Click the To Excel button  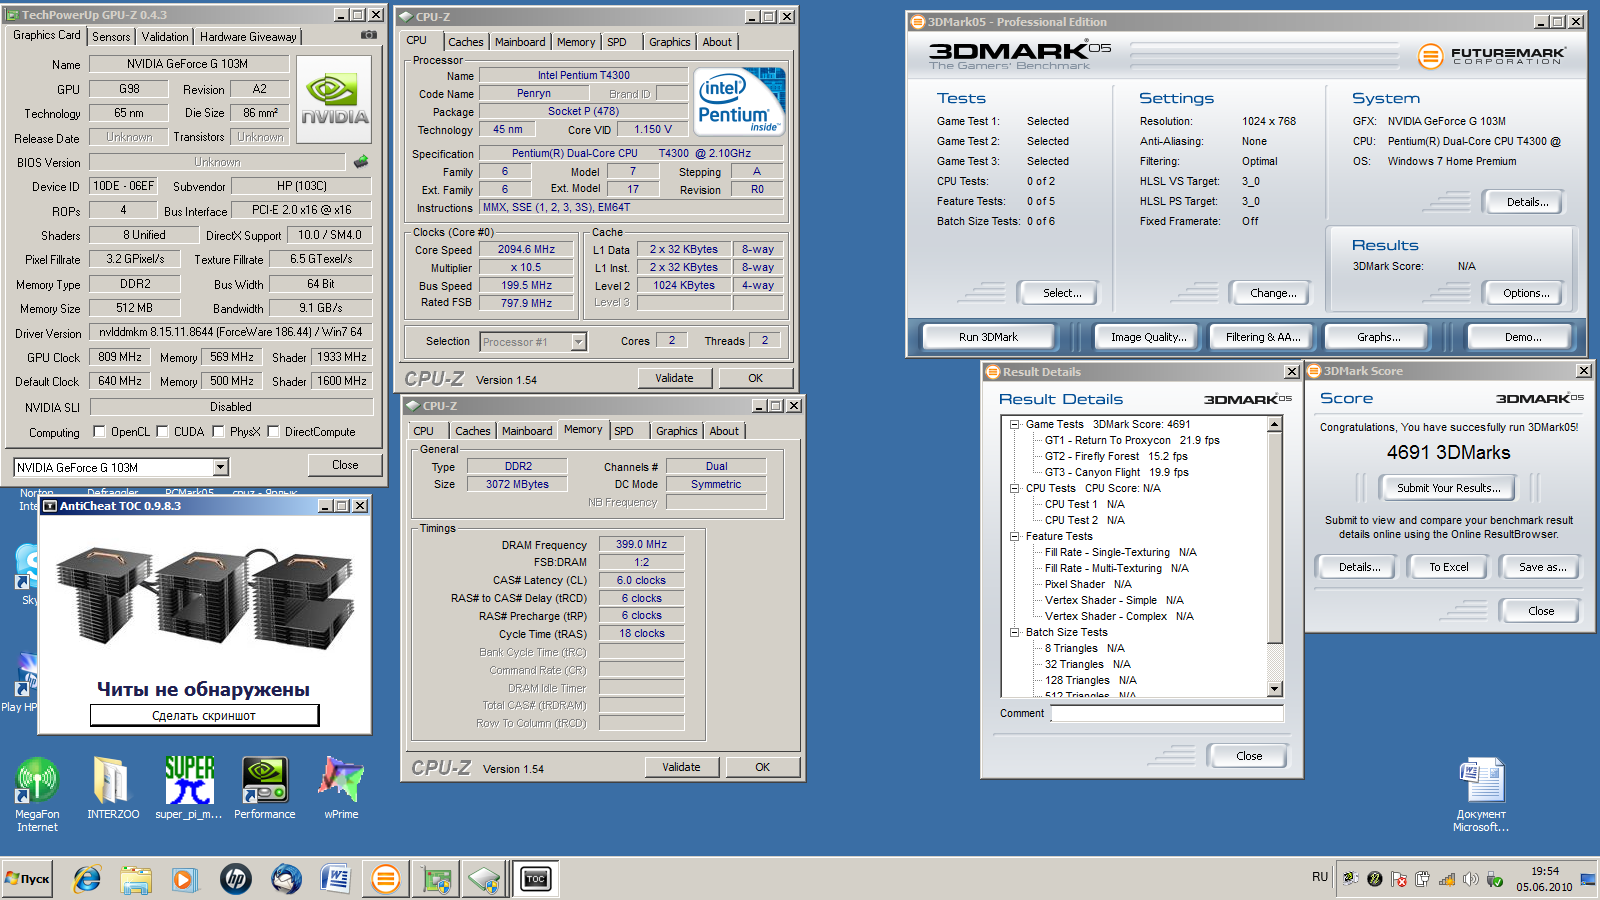click(1448, 567)
